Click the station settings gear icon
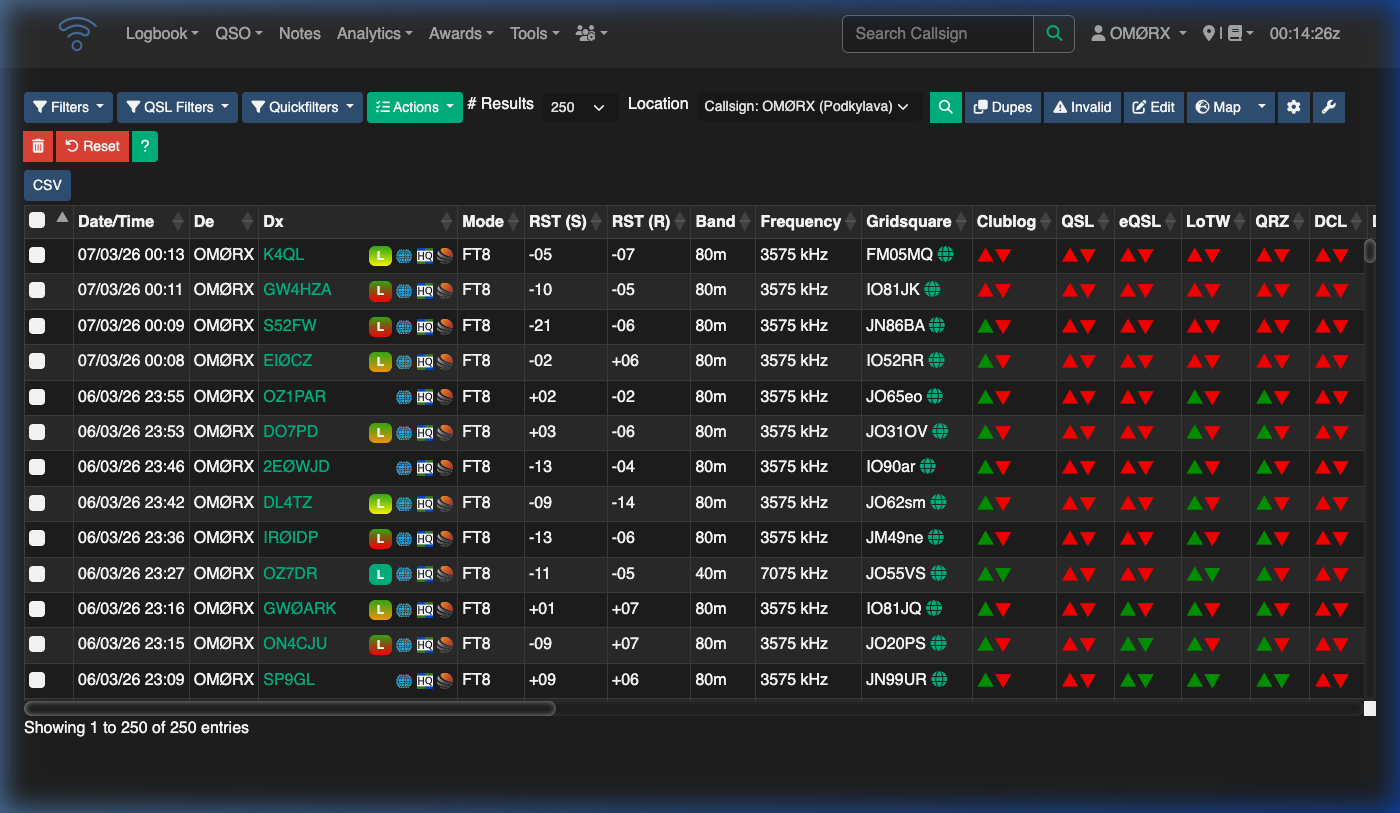1400x813 pixels. pyautogui.click(x=1293, y=107)
